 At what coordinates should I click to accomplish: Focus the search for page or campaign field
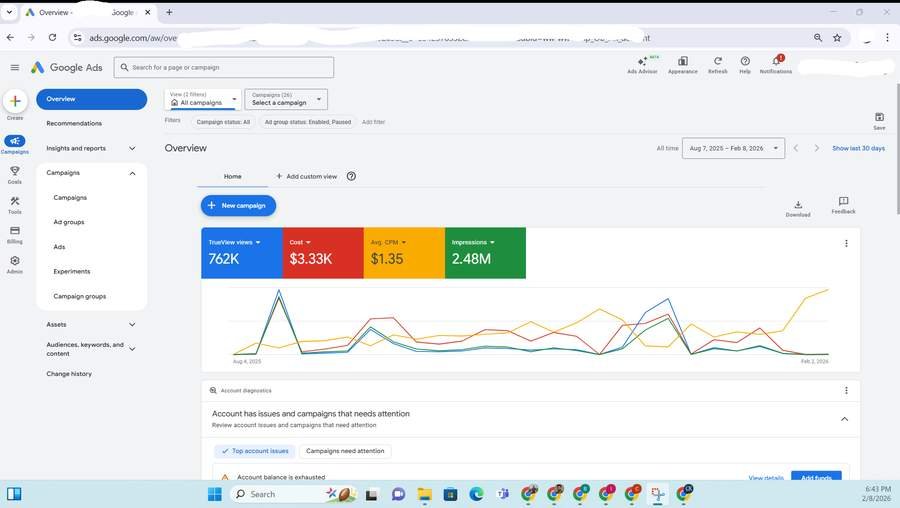click(224, 67)
